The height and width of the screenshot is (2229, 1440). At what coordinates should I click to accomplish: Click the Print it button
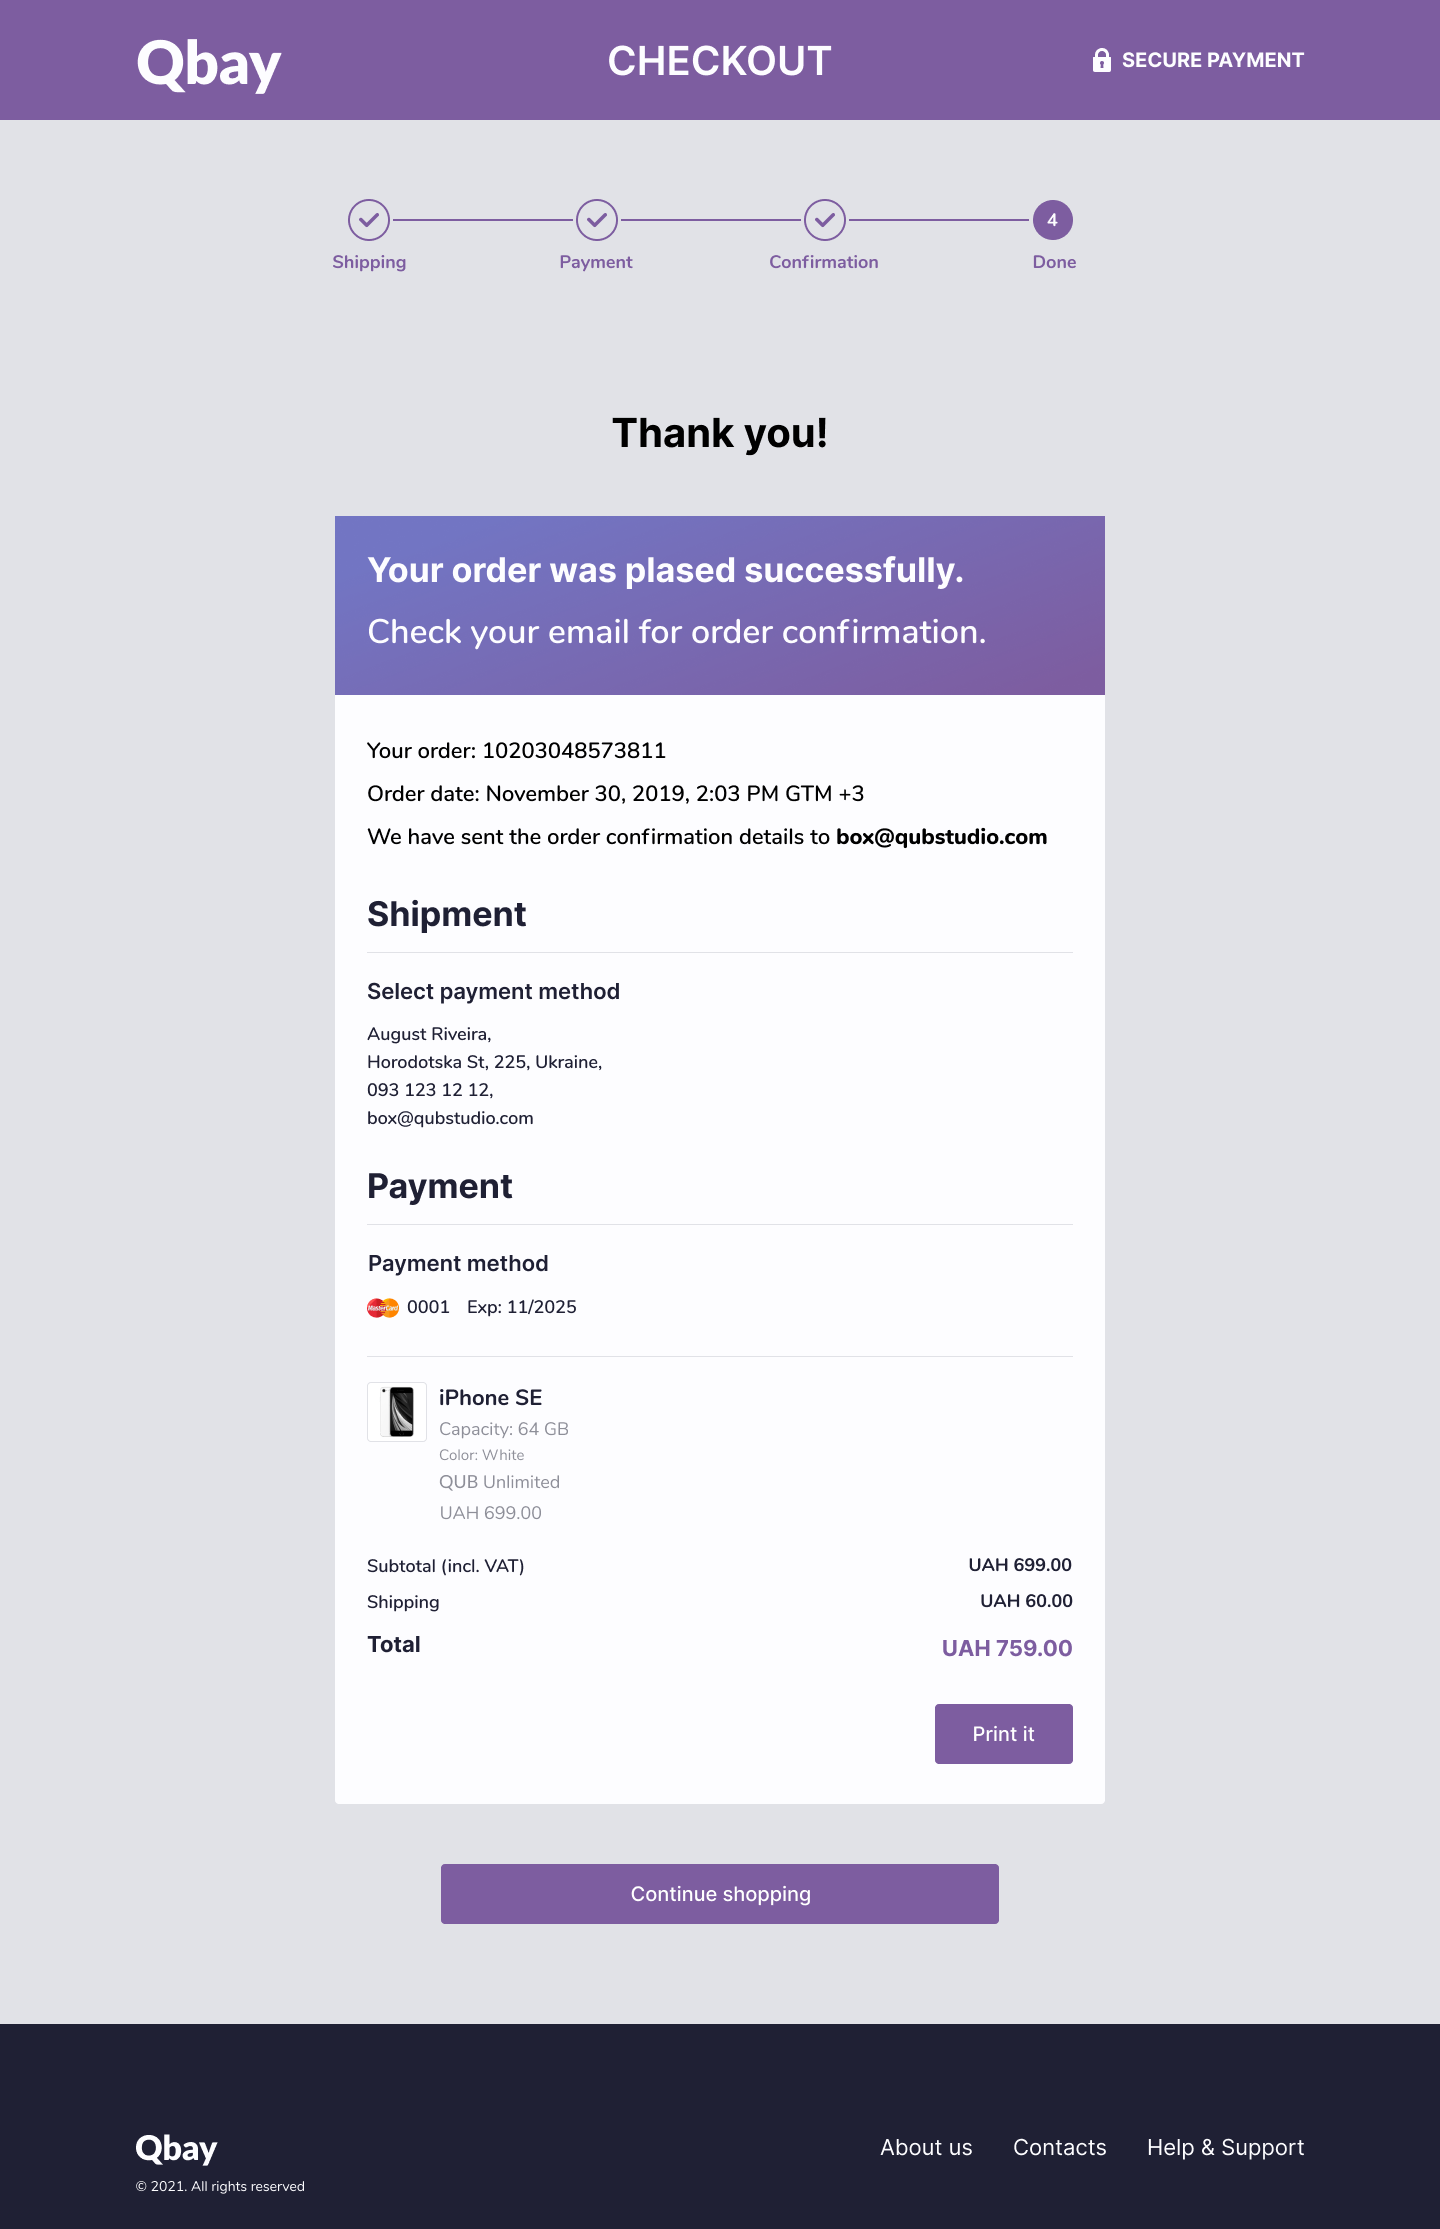tap(1004, 1734)
